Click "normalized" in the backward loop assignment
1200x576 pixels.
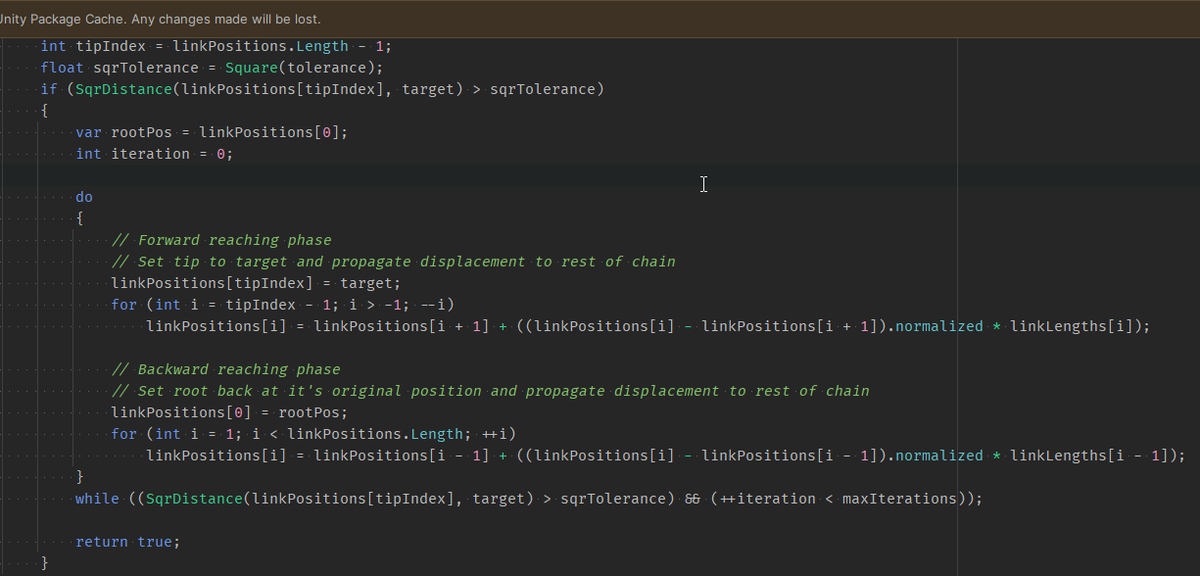pyautogui.click(x=939, y=456)
